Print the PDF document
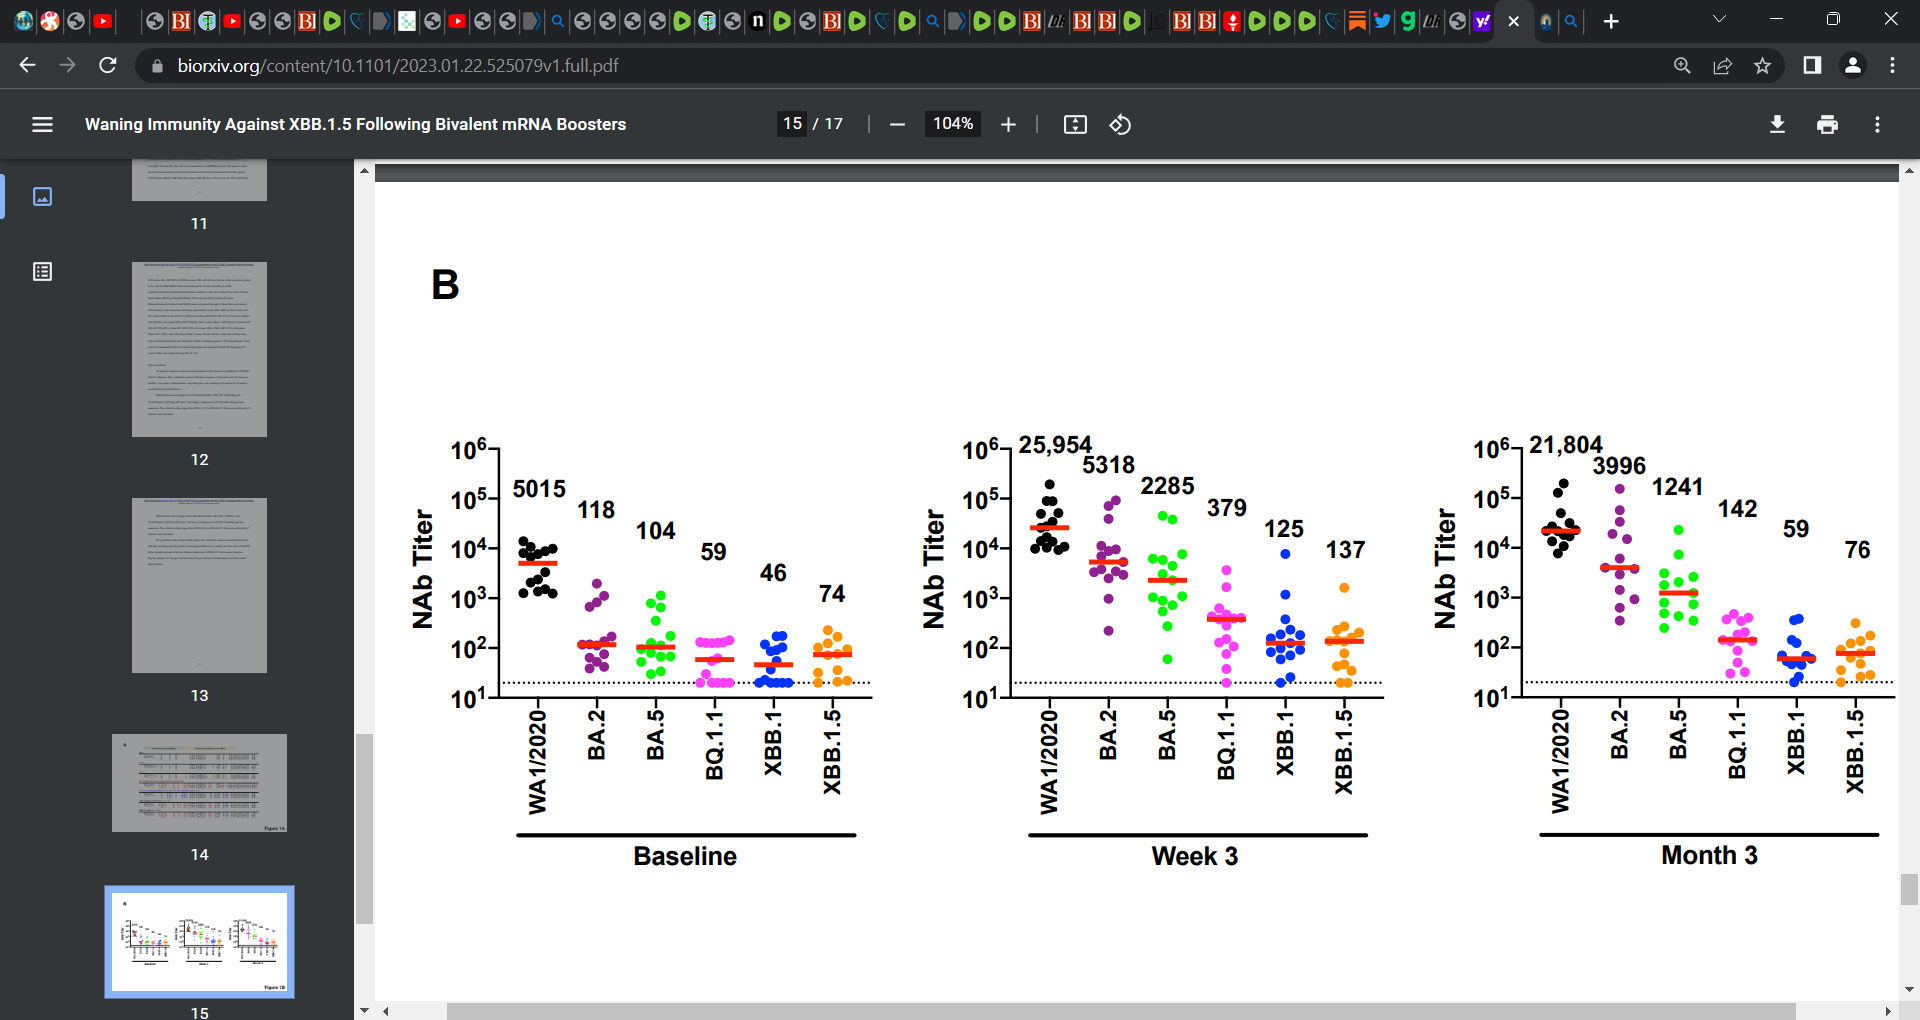Image resolution: width=1920 pixels, height=1020 pixels. click(x=1827, y=124)
